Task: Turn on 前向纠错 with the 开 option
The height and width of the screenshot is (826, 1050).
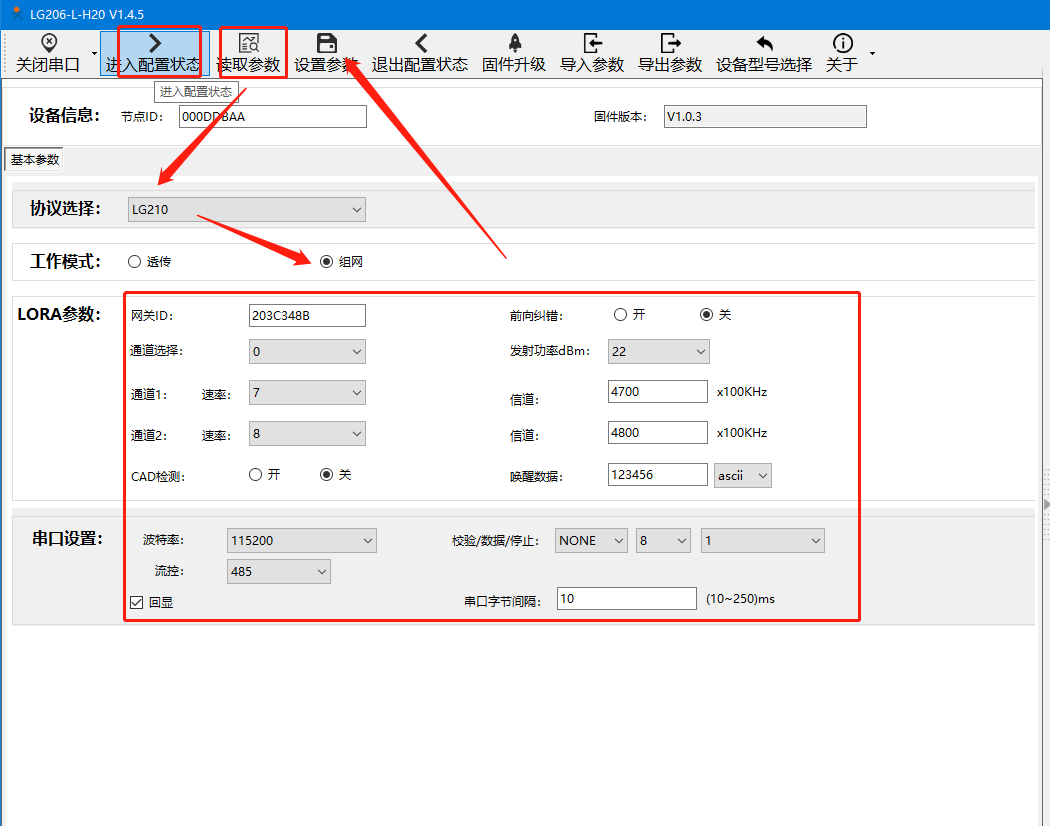Action: point(621,315)
